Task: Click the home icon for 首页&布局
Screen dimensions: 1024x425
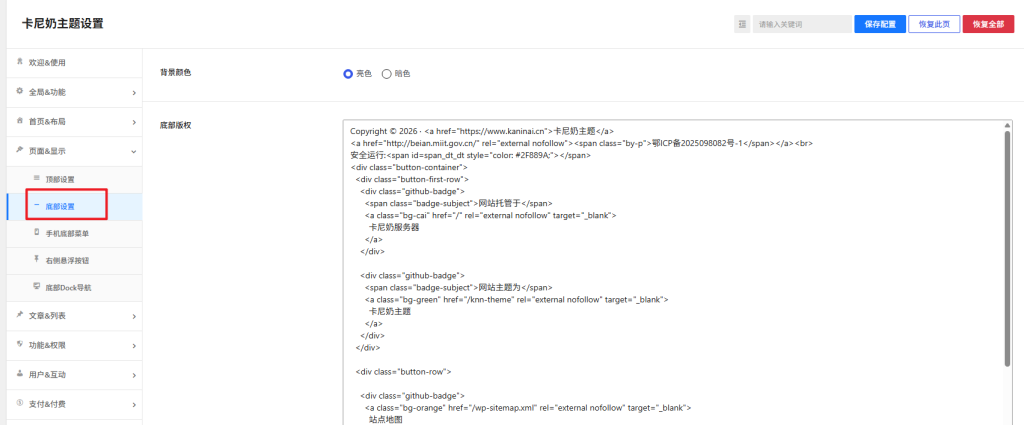Action: [x=20, y=121]
